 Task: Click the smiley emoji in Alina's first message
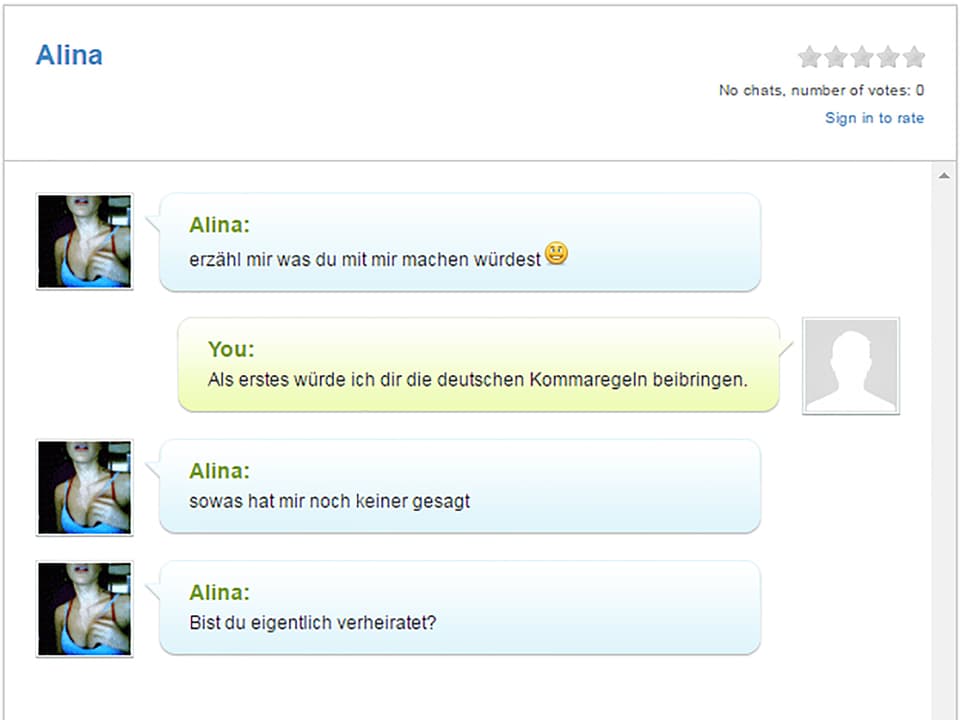(557, 254)
